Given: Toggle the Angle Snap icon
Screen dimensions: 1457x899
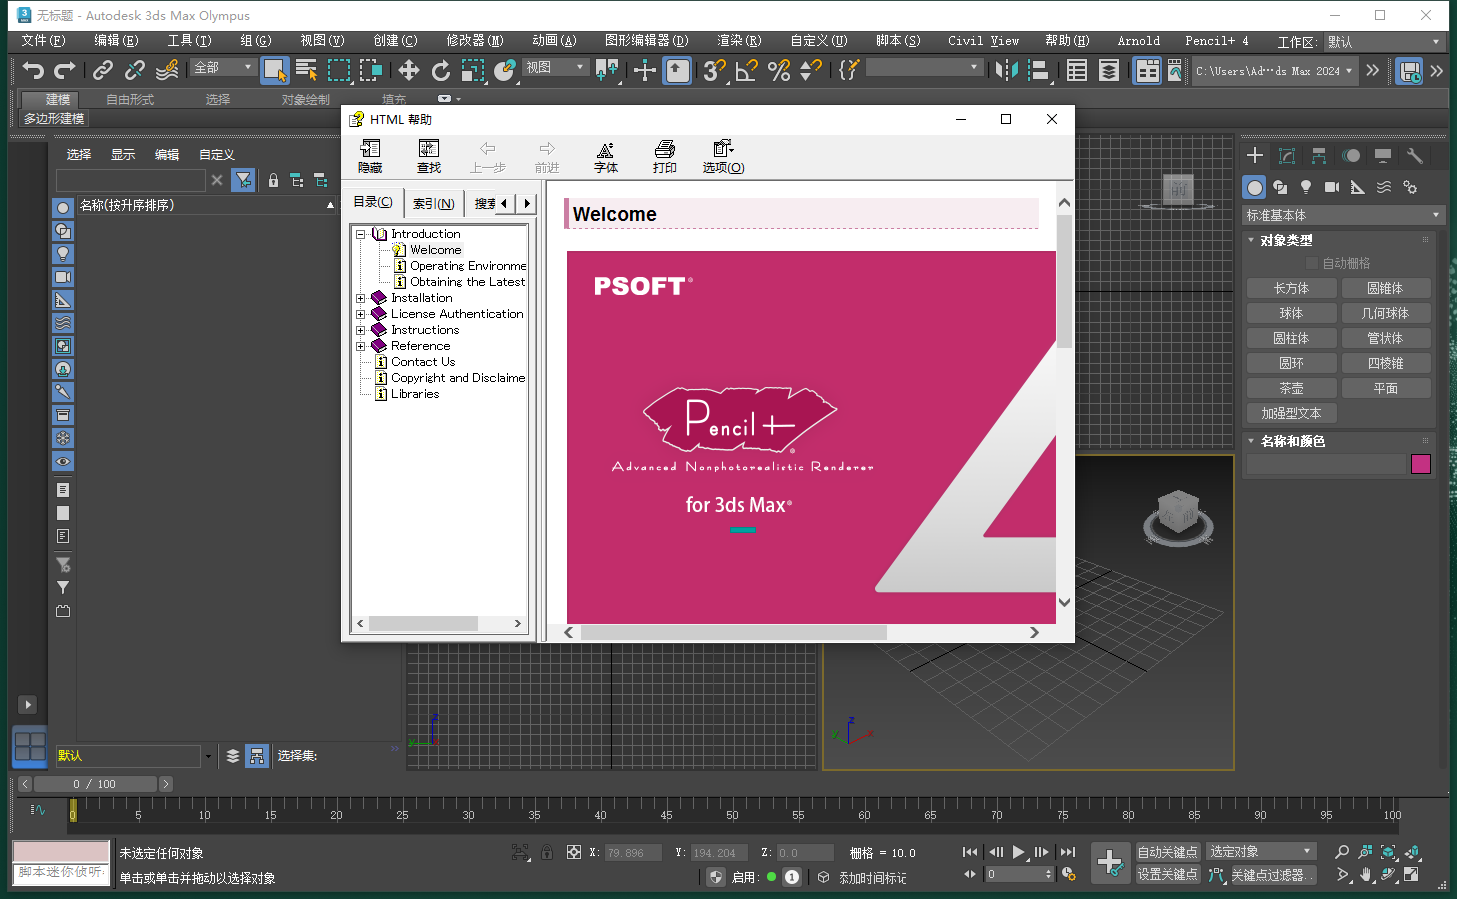Looking at the screenshot, I should pos(746,70).
